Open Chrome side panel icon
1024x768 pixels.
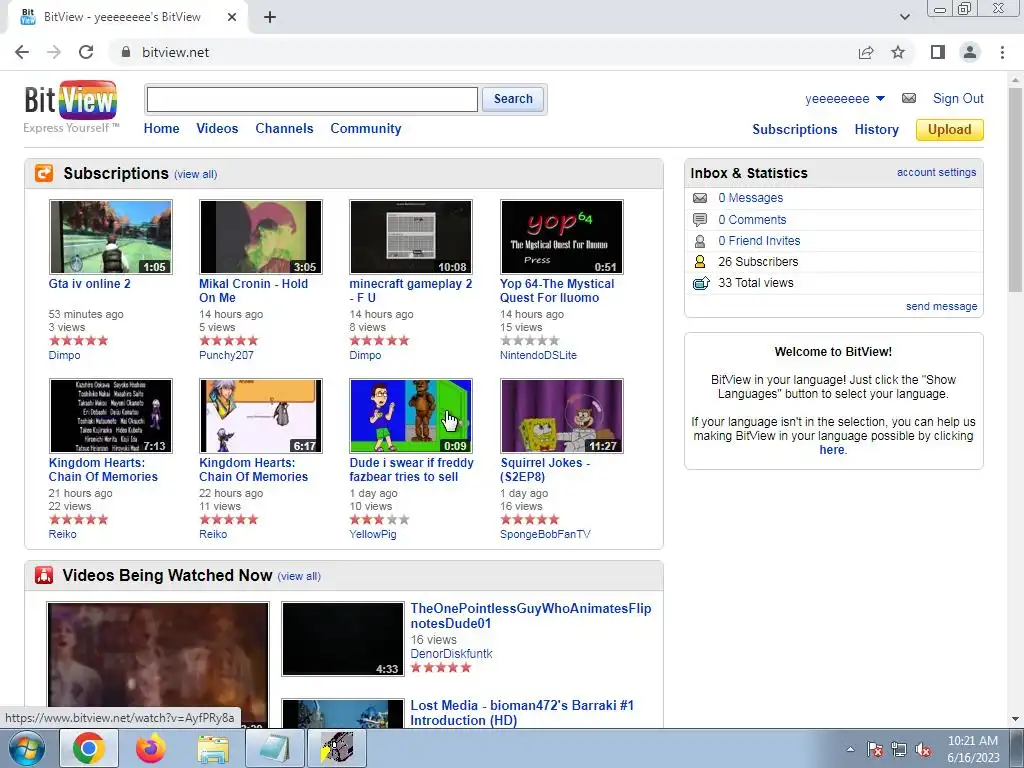click(938, 52)
